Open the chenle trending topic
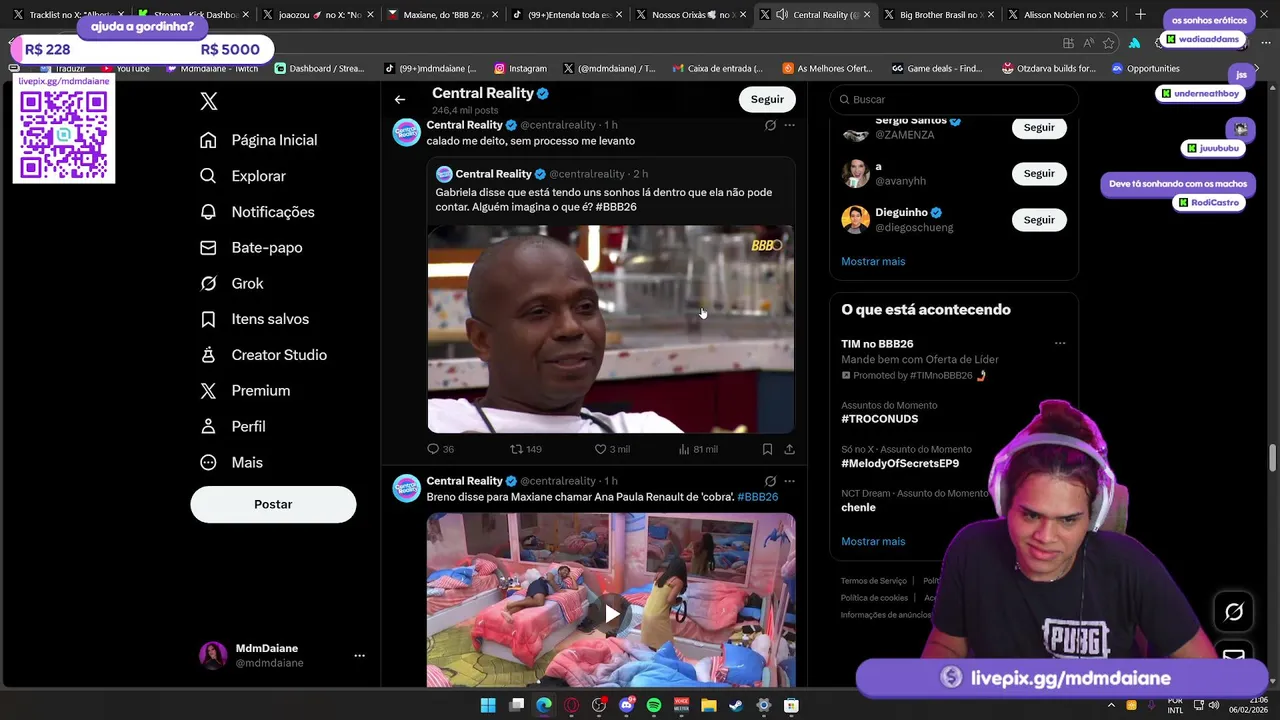The width and height of the screenshot is (1280, 720). point(858,507)
